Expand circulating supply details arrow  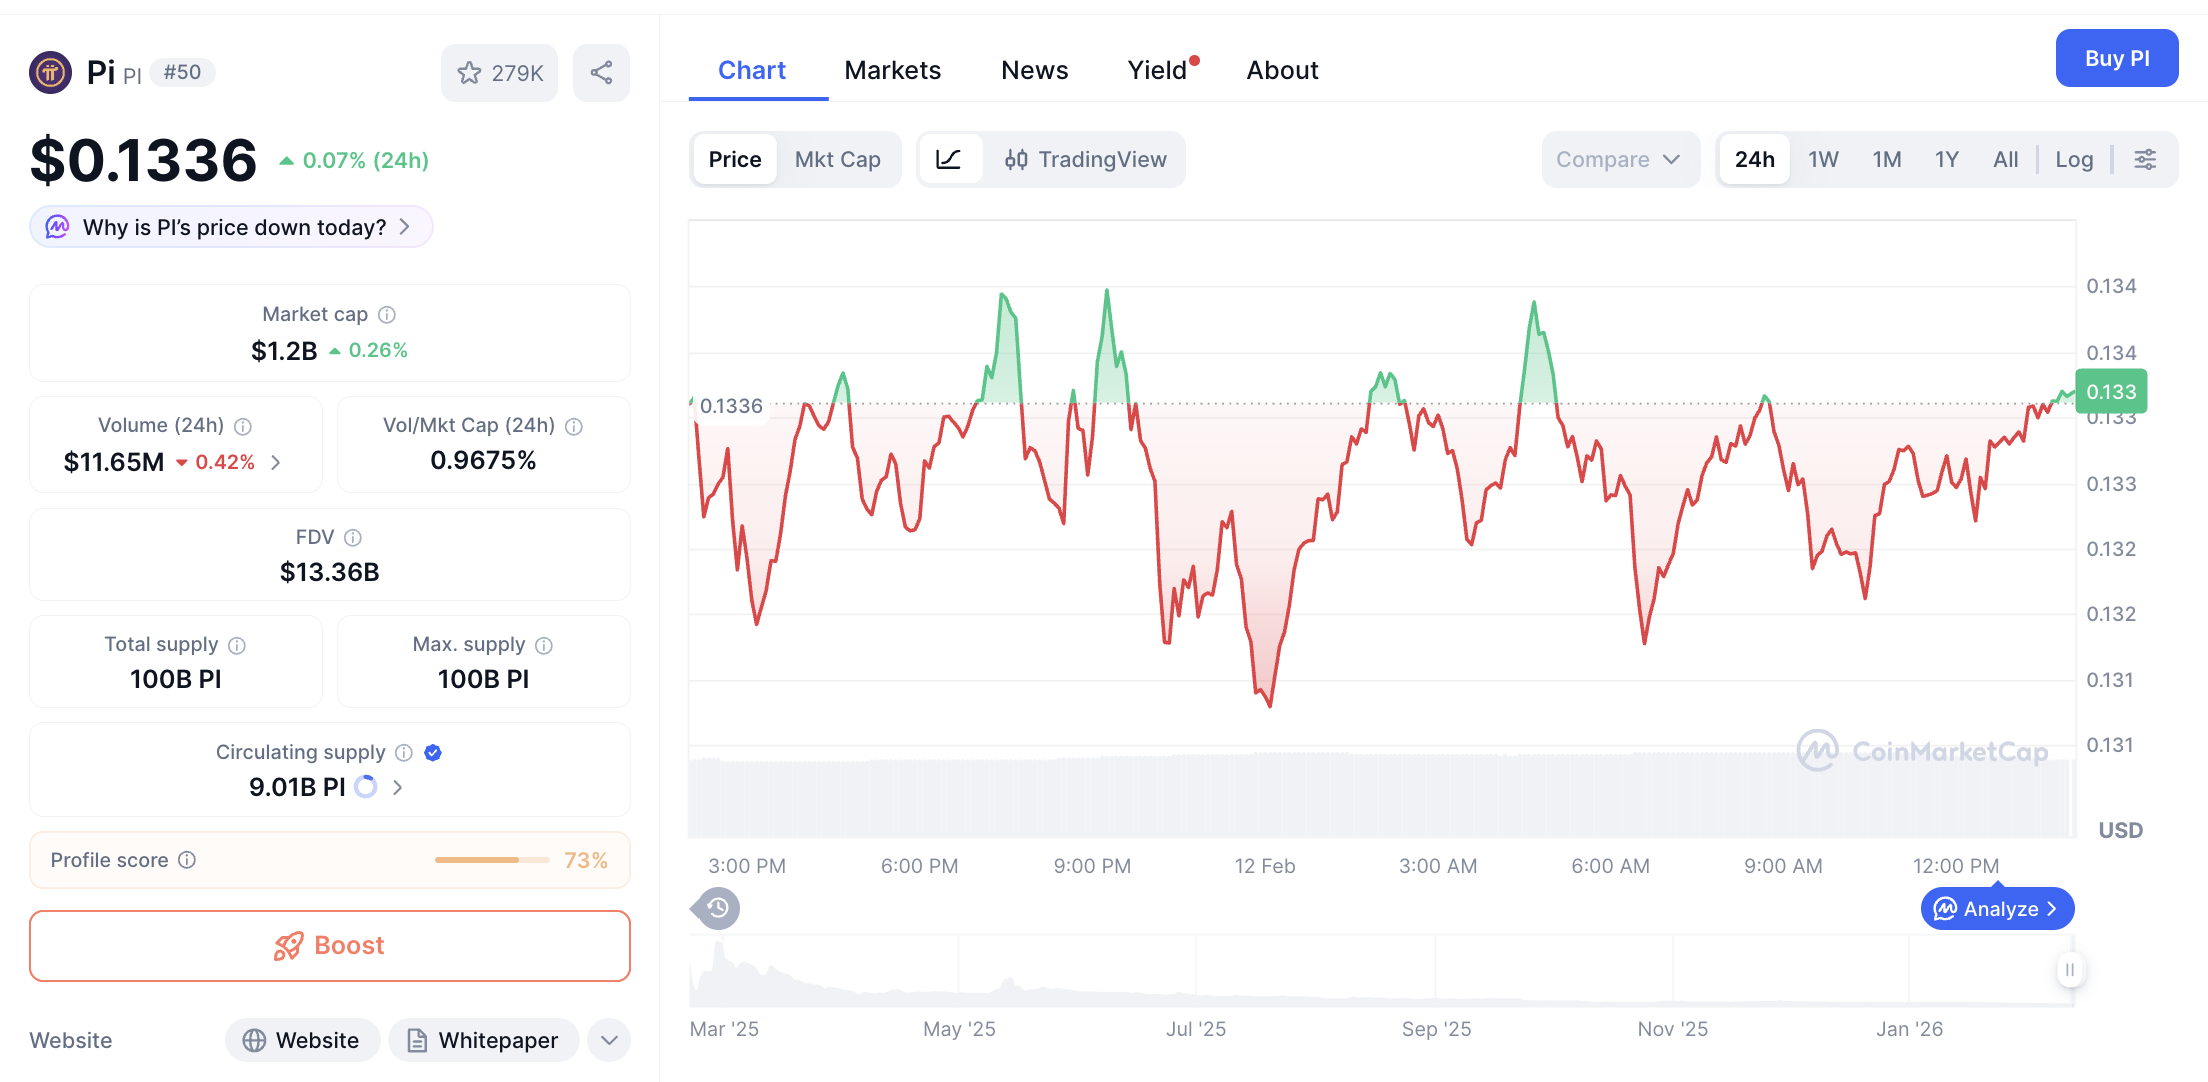click(x=397, y=787)
